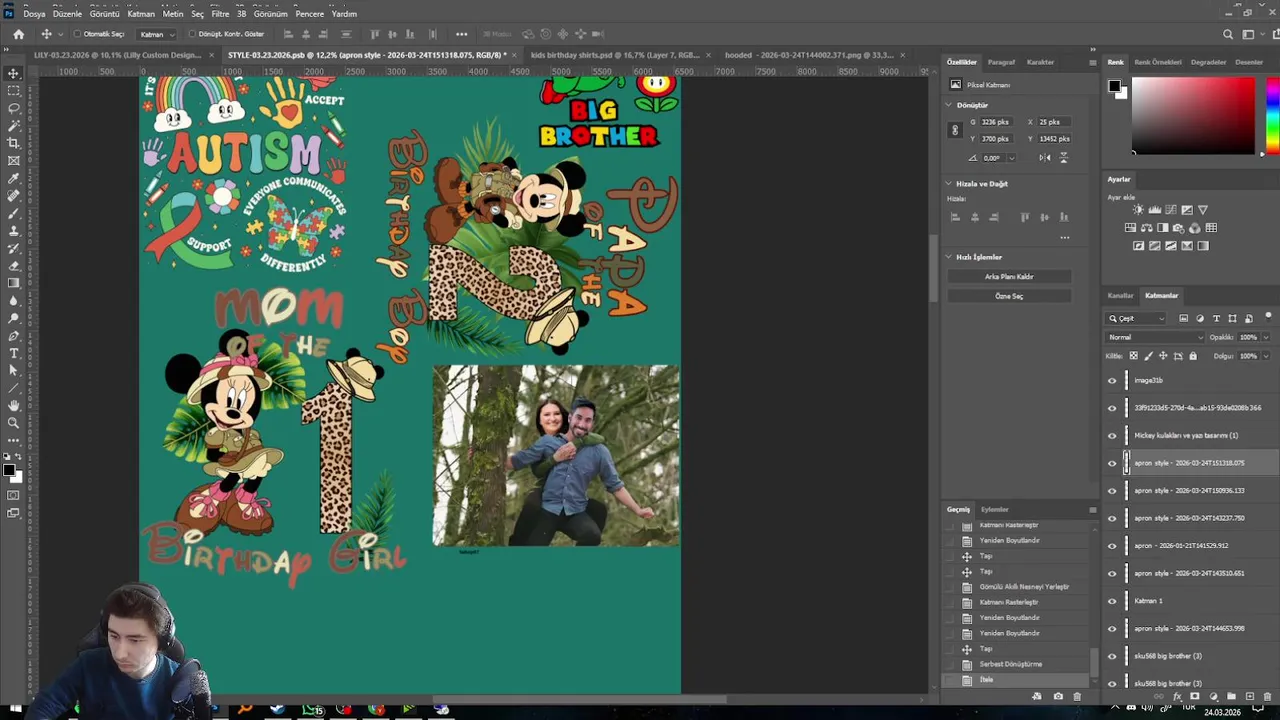
Task: Hide apron style layer ending 150936.133
Action: [1112, 491]
